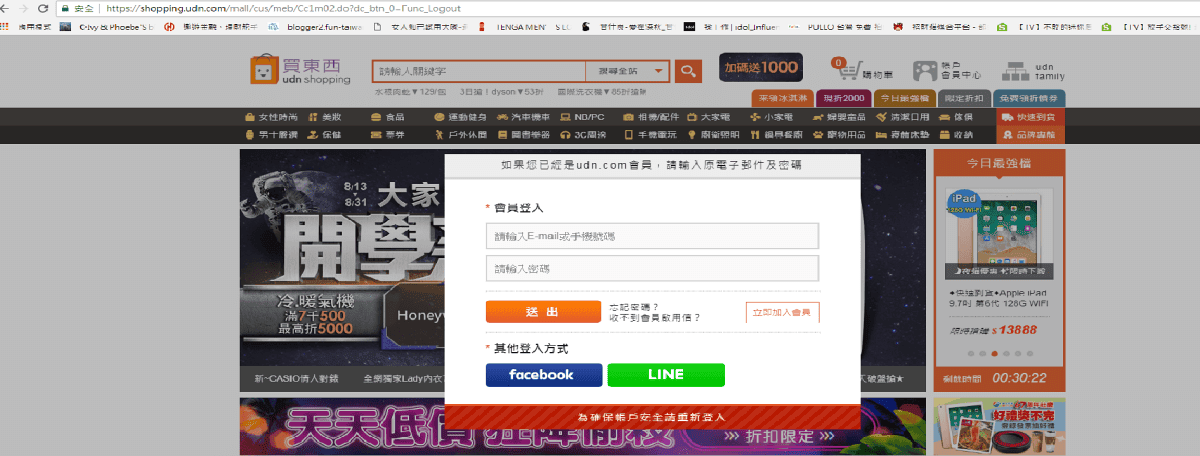Screen dimensions: 1200x456
Task: Open the 小家電 category
Action: [771, 117]
